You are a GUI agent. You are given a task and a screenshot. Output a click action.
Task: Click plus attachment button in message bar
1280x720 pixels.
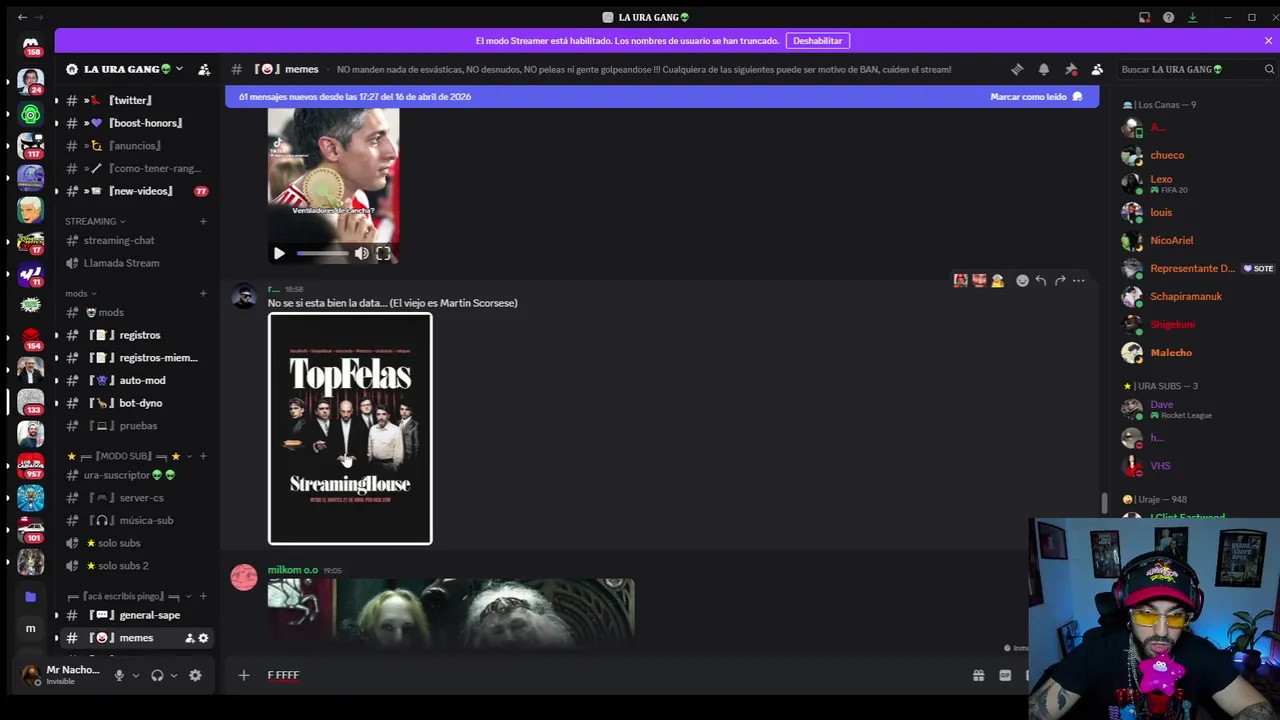243,675
